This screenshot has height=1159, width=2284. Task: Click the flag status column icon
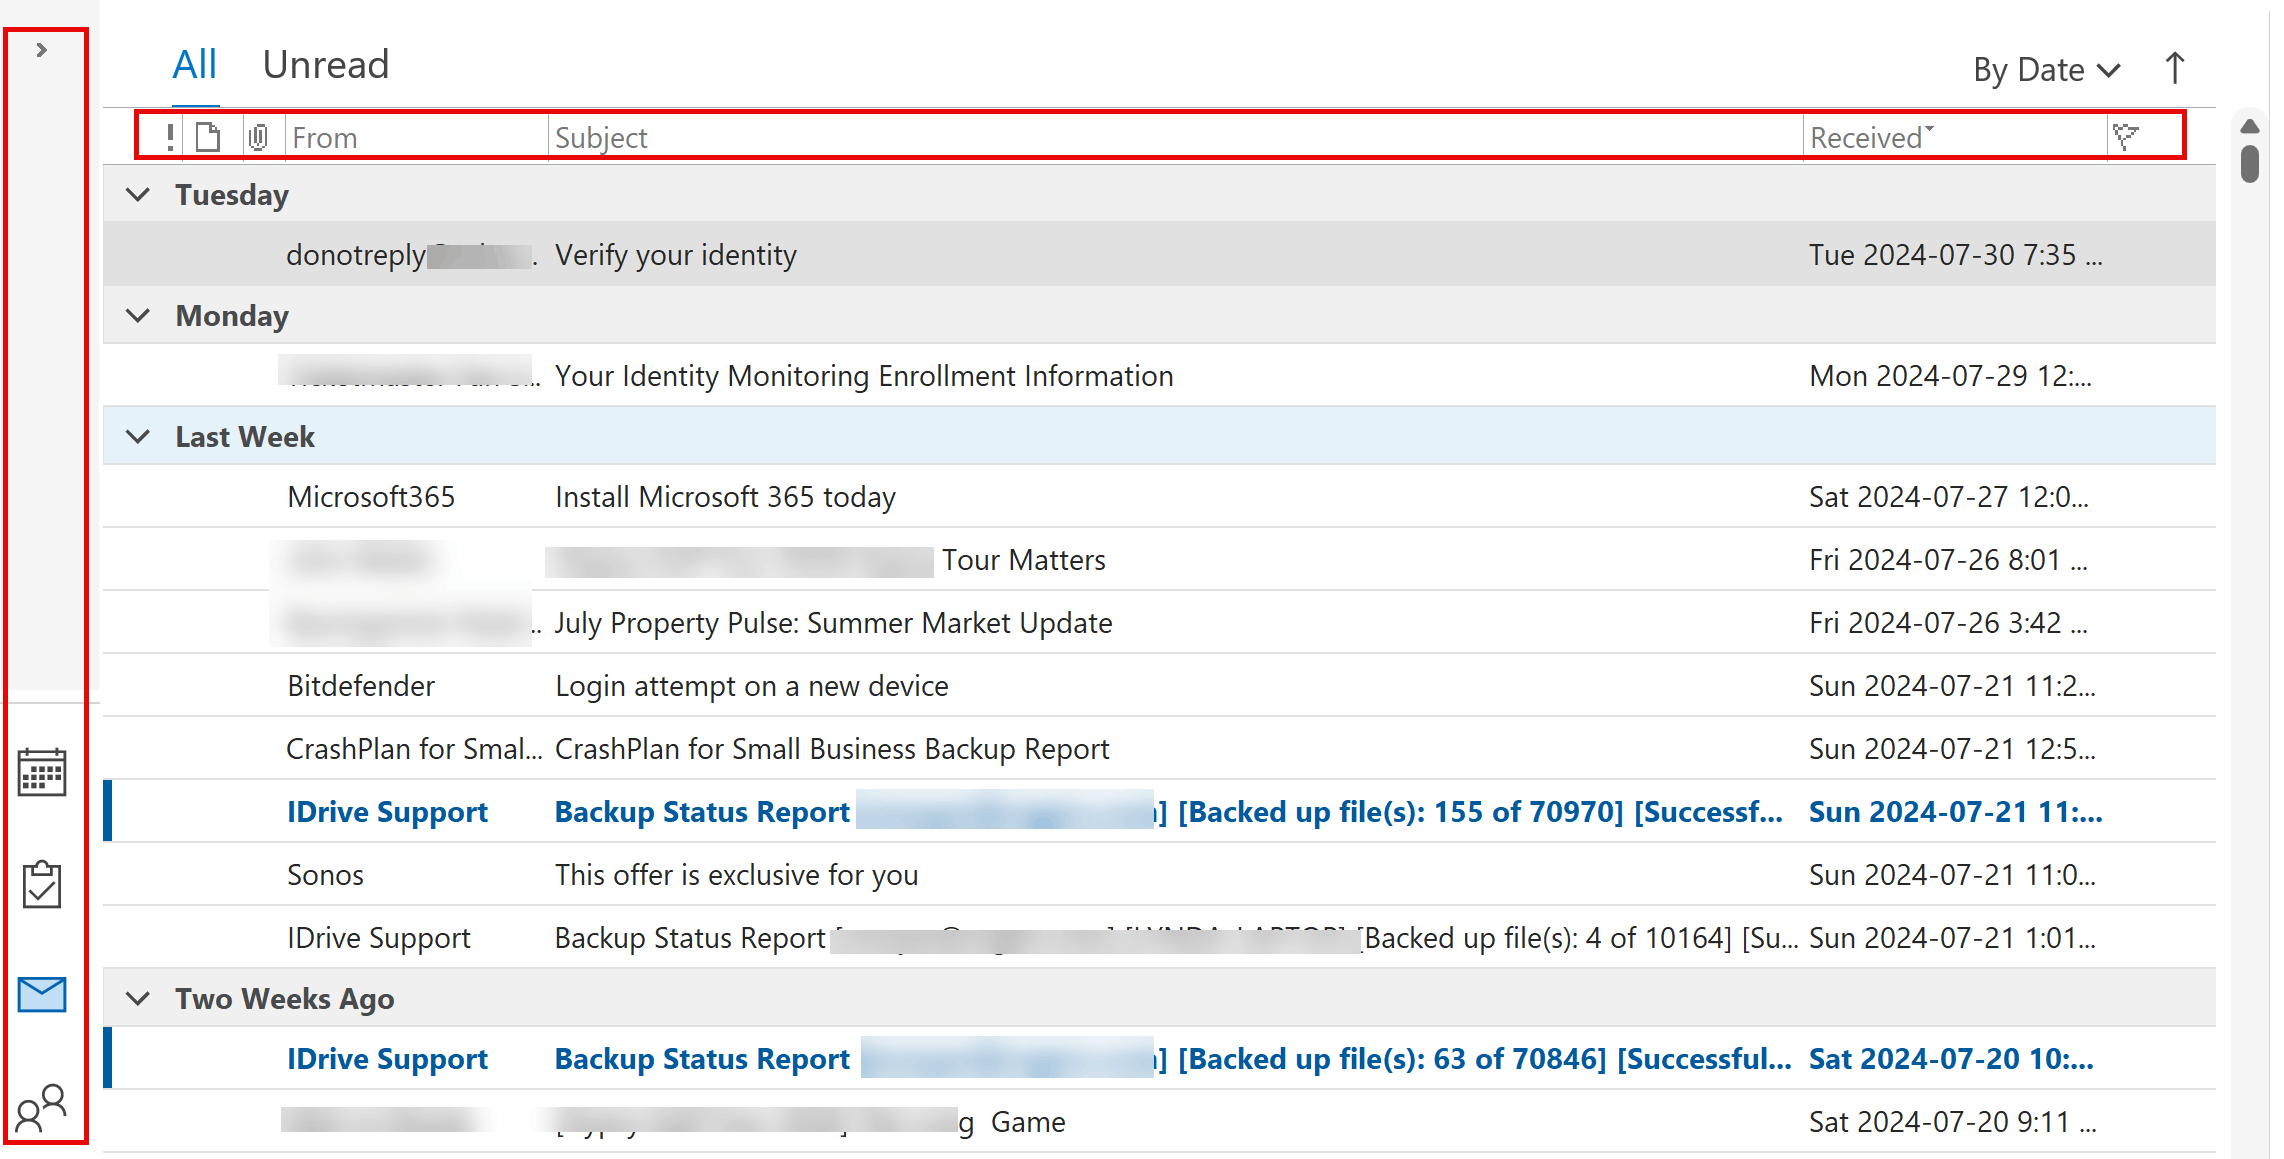click(x=2126, y=137)
